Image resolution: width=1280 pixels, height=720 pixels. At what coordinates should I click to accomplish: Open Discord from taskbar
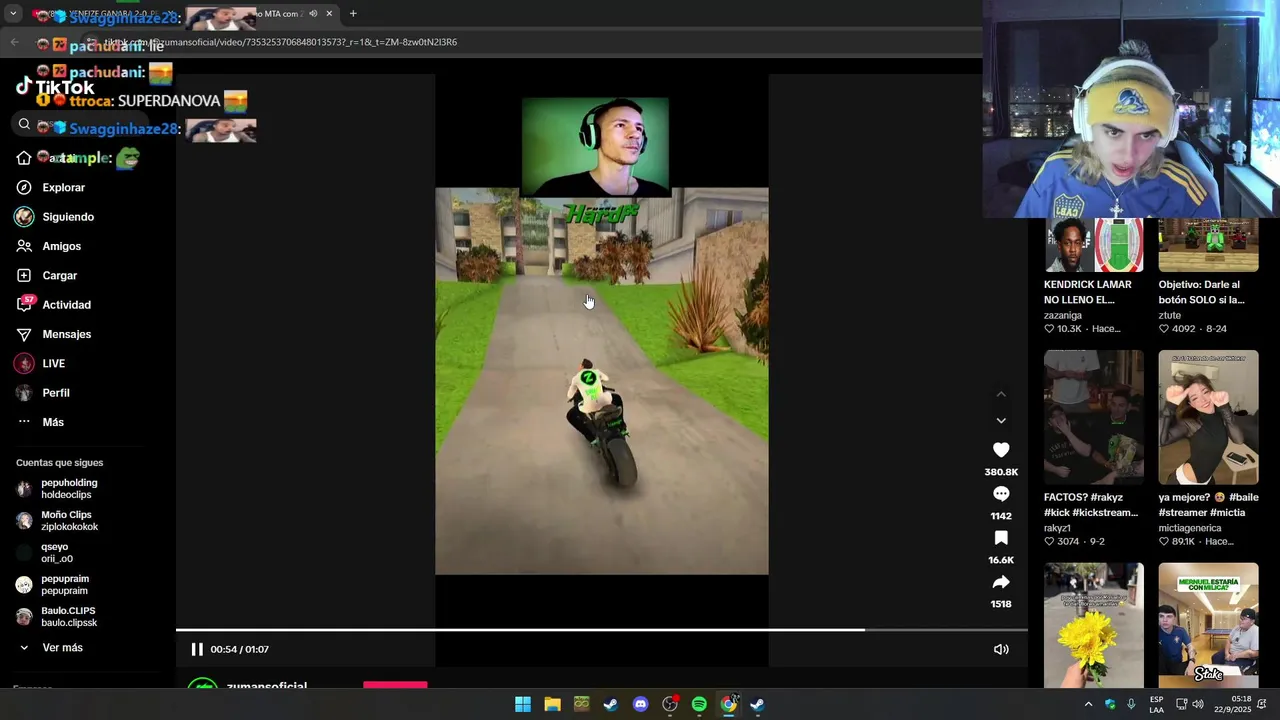641,704
